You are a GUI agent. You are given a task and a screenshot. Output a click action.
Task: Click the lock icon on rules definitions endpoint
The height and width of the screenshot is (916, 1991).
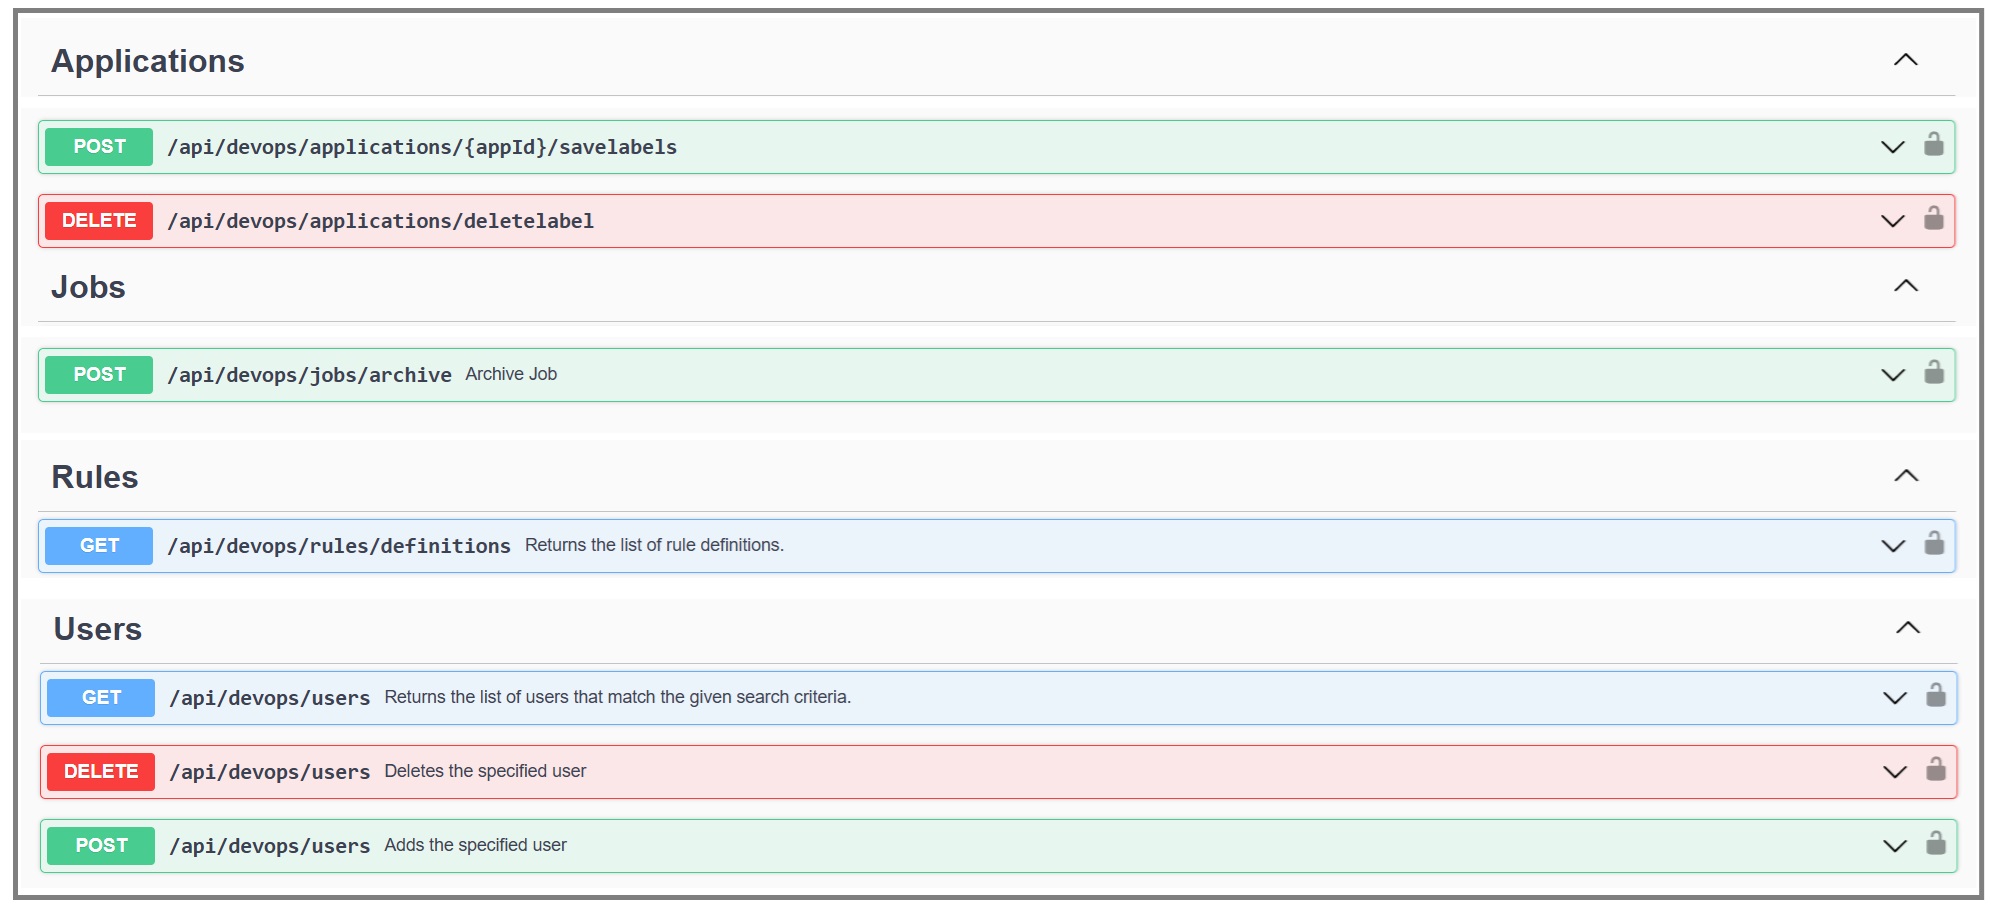pyautogui.click(x=1933, y=544)
